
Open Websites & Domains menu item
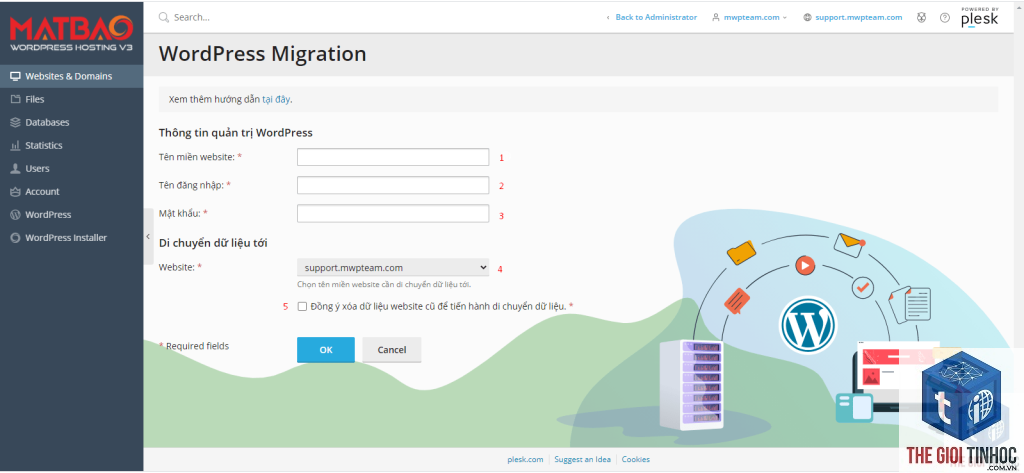(x=72, y=76)
